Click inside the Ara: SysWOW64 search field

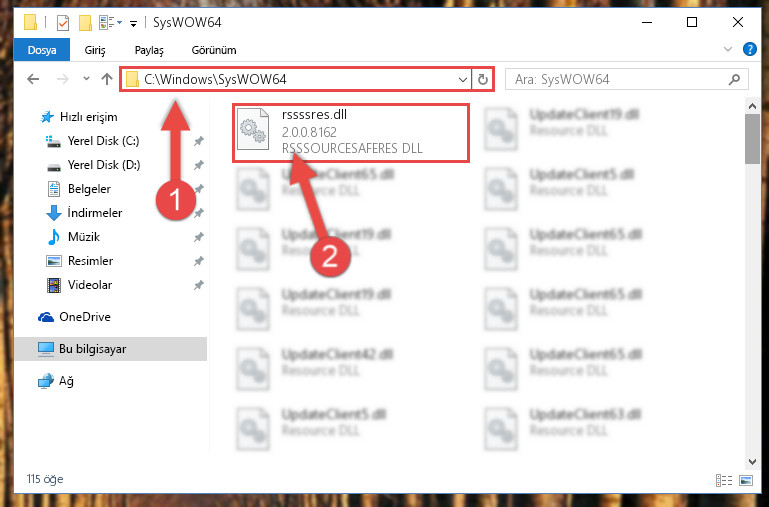click(618, 79)
